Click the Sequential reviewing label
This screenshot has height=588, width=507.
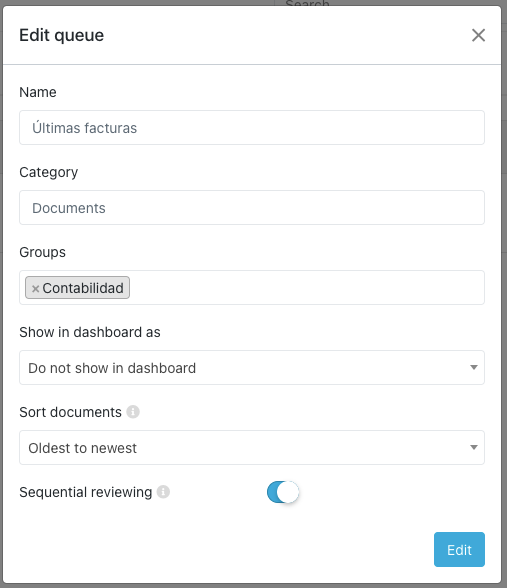(86, 492)
